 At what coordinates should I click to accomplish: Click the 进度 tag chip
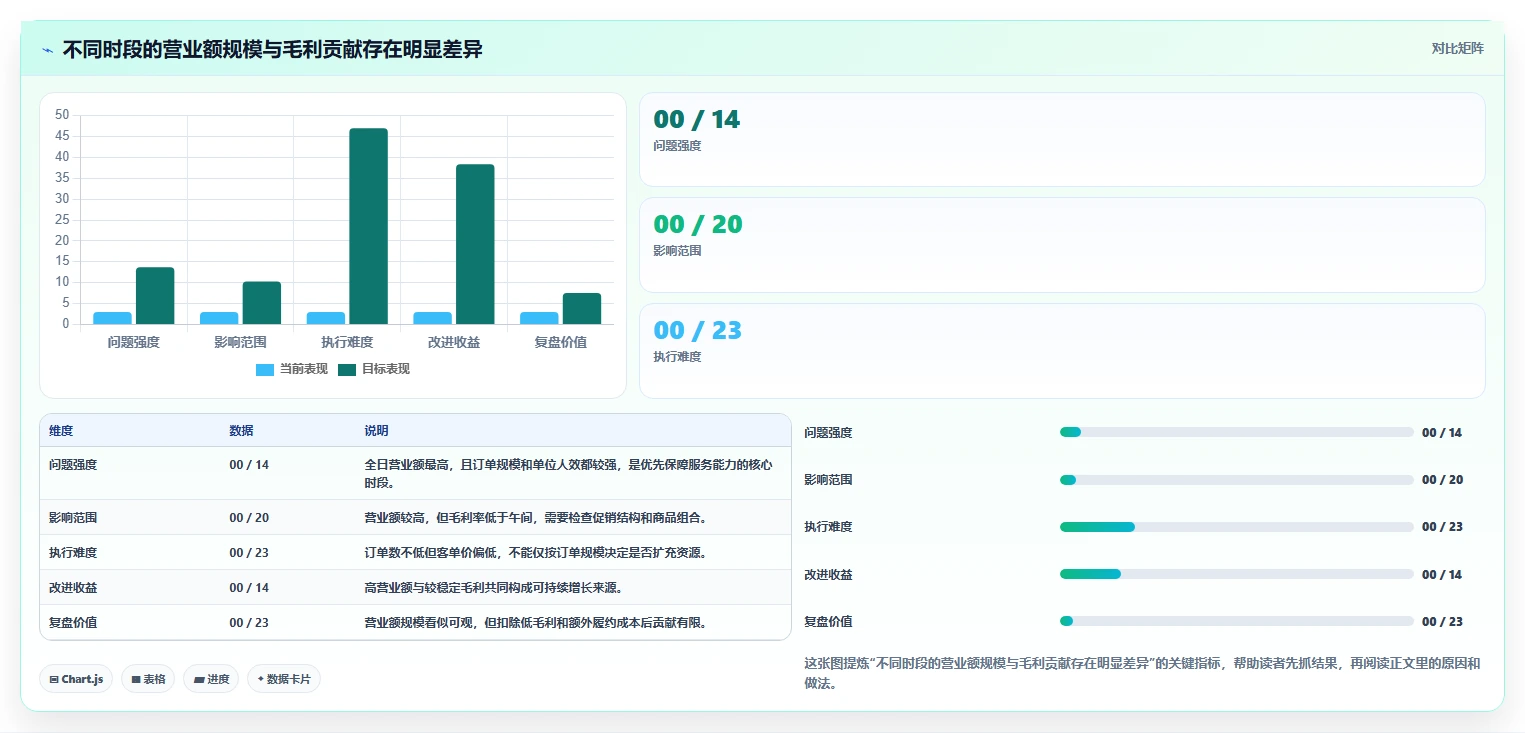pyautogui.click(x=211, y=679)
